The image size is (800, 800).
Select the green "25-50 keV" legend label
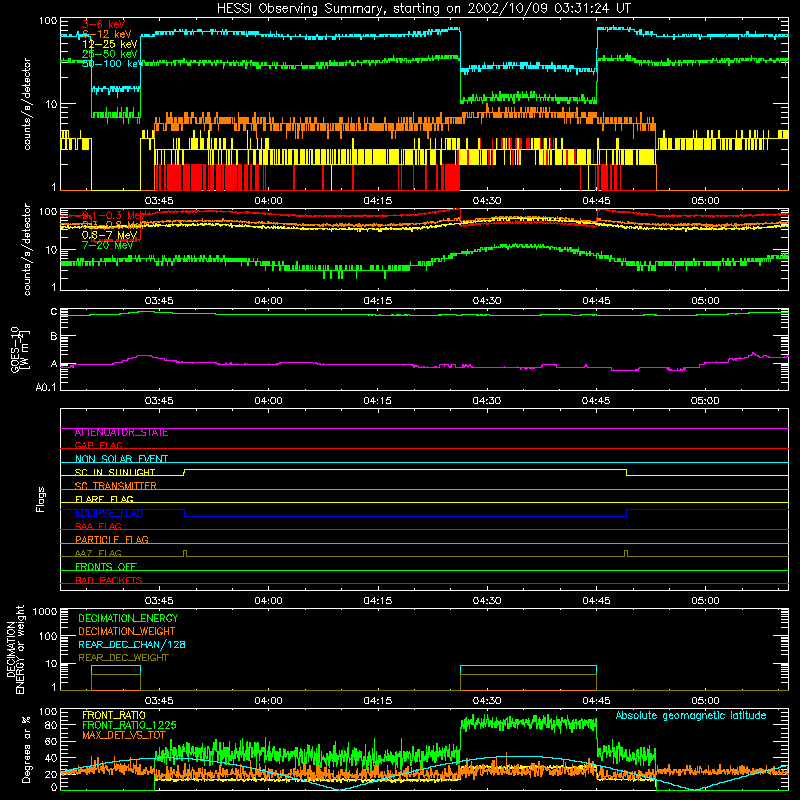[109, 54]
